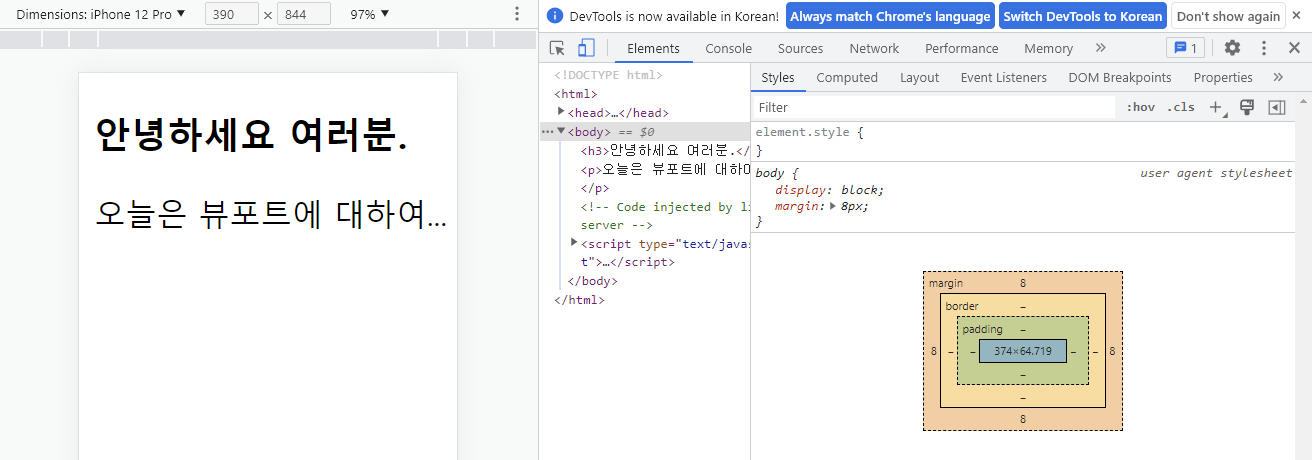Expand the margin shorthand property triangle
Screen dimensions: 1312x460
834,206
